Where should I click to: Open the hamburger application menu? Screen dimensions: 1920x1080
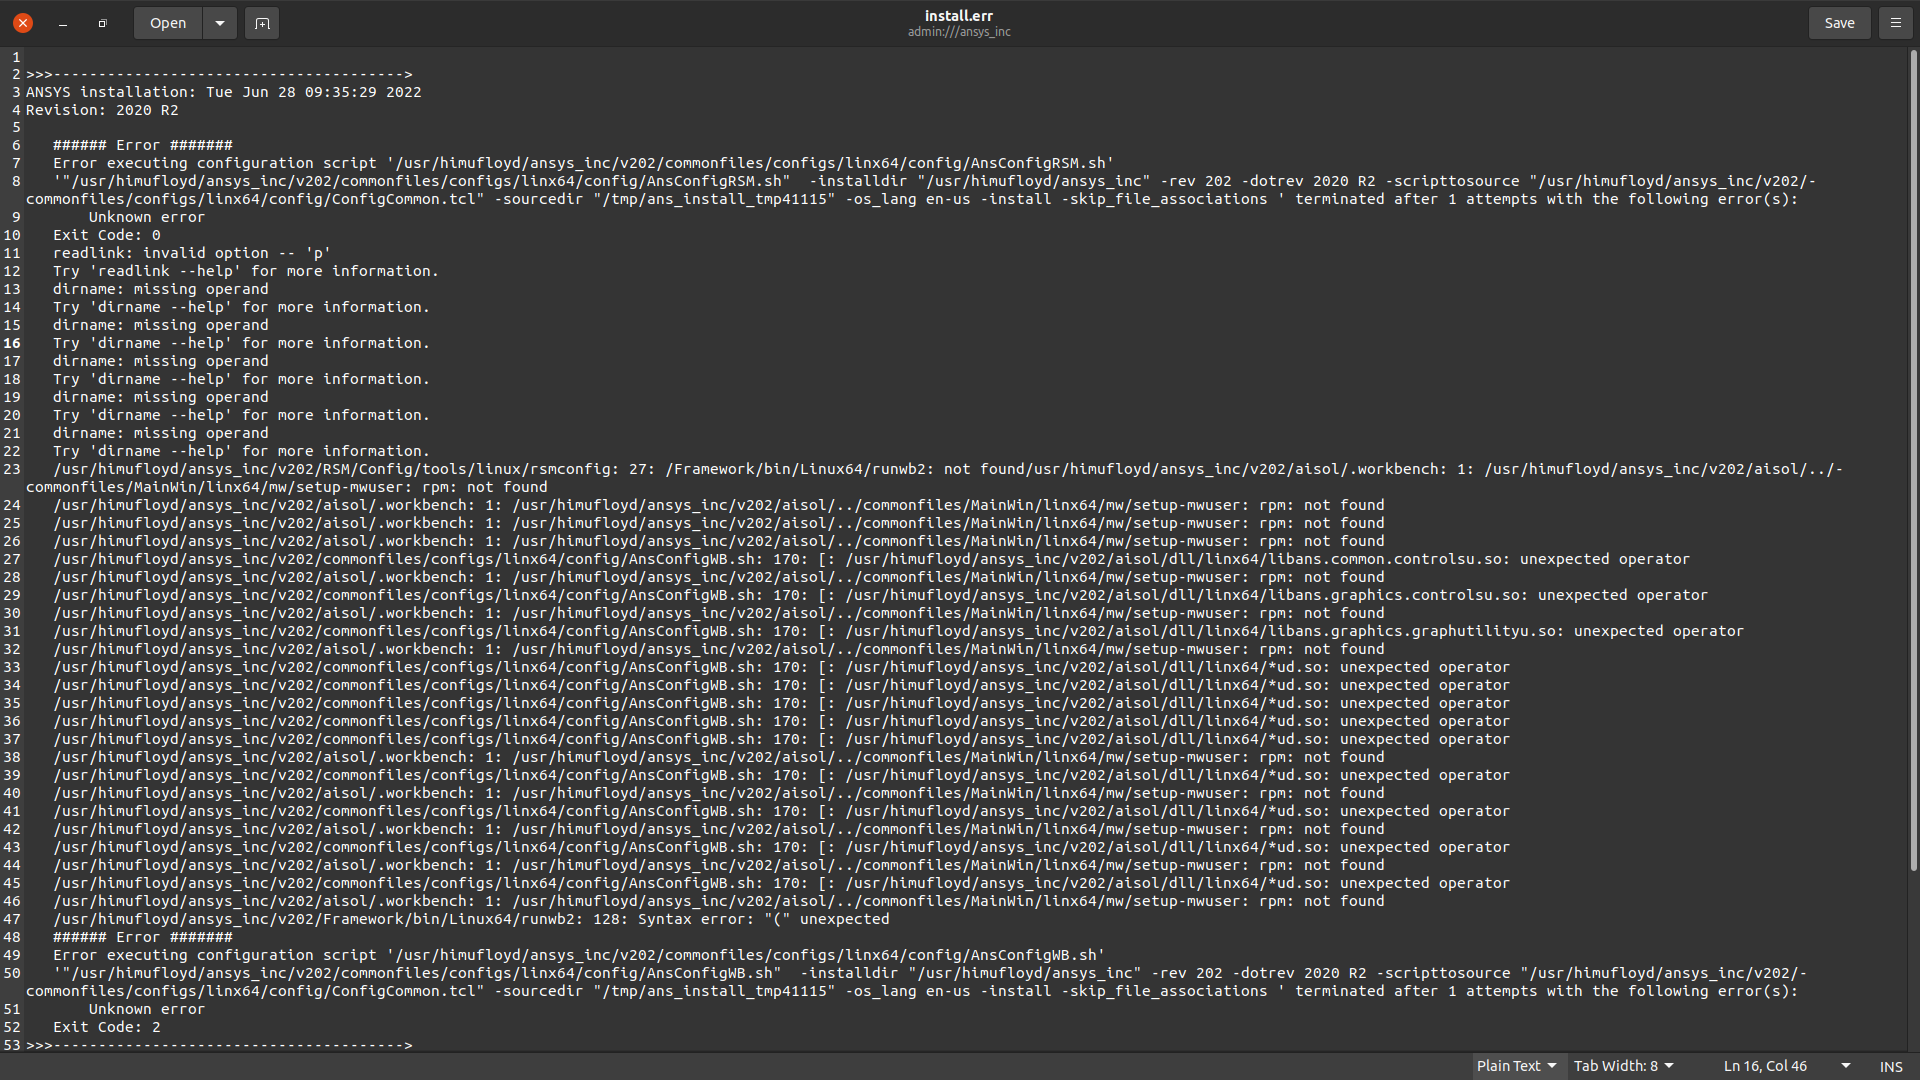pyautogui.click(x=1895, y=23)
